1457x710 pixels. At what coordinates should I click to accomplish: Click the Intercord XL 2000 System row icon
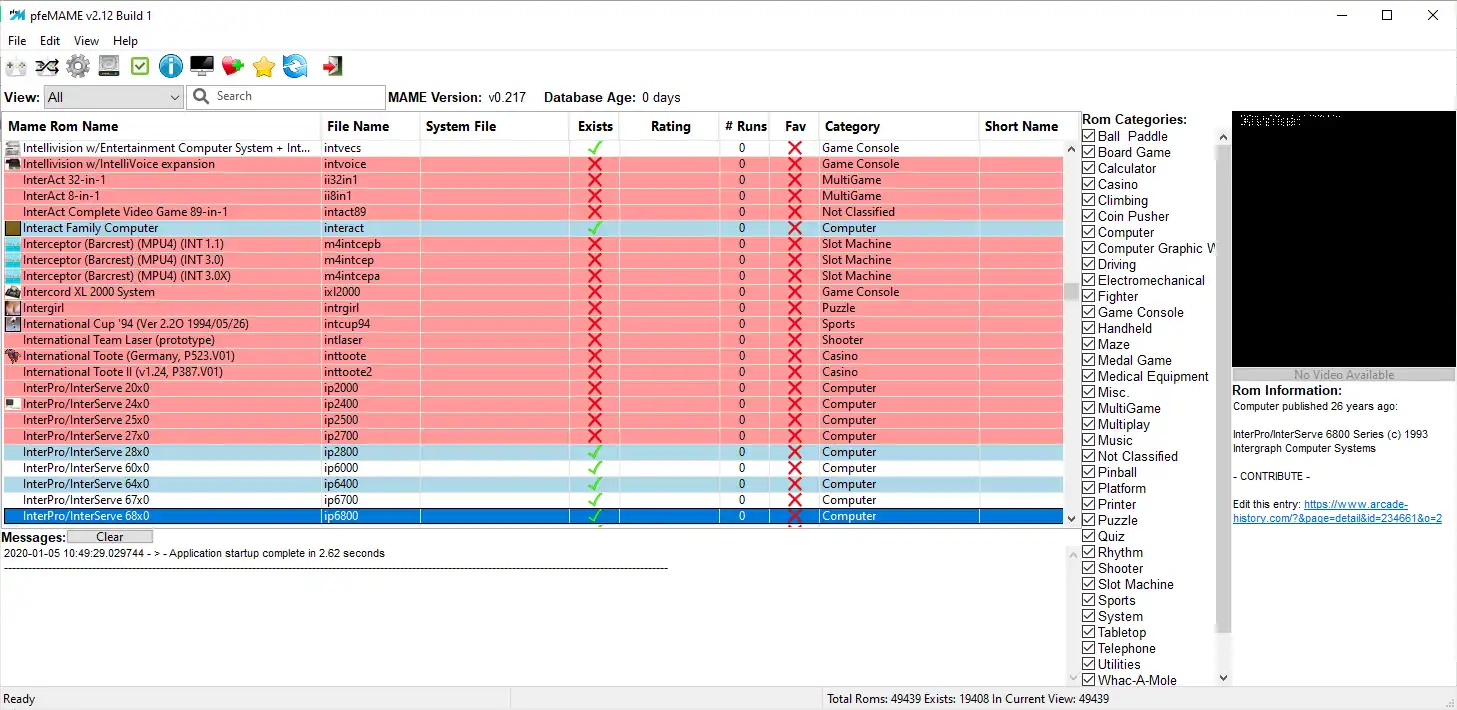[x=13, y=292]
